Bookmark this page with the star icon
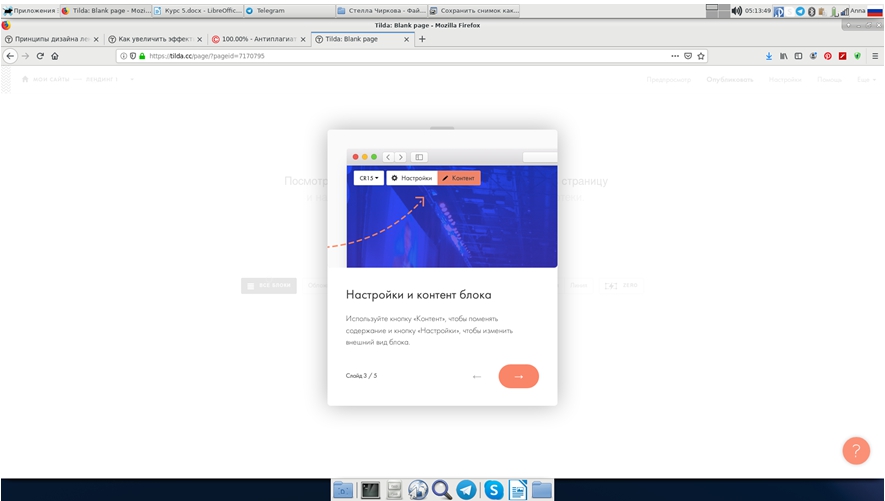The image size is (885, 501). tap(700, 56)
